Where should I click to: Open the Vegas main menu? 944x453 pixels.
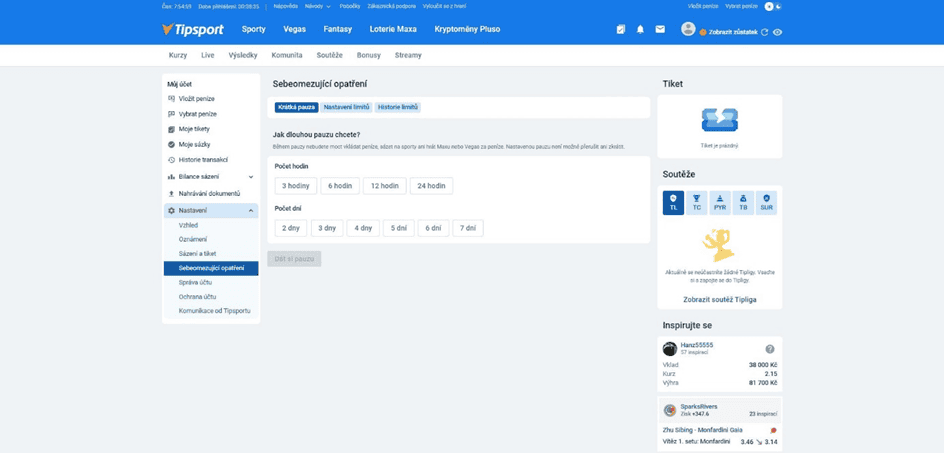295,29
